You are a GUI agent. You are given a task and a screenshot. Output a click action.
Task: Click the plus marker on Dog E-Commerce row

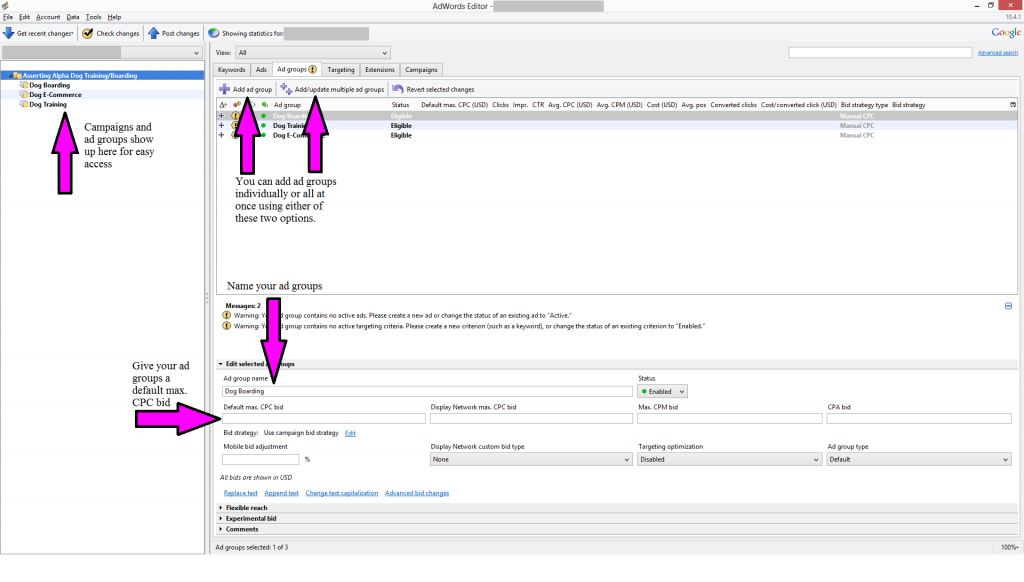coord(221,135)
